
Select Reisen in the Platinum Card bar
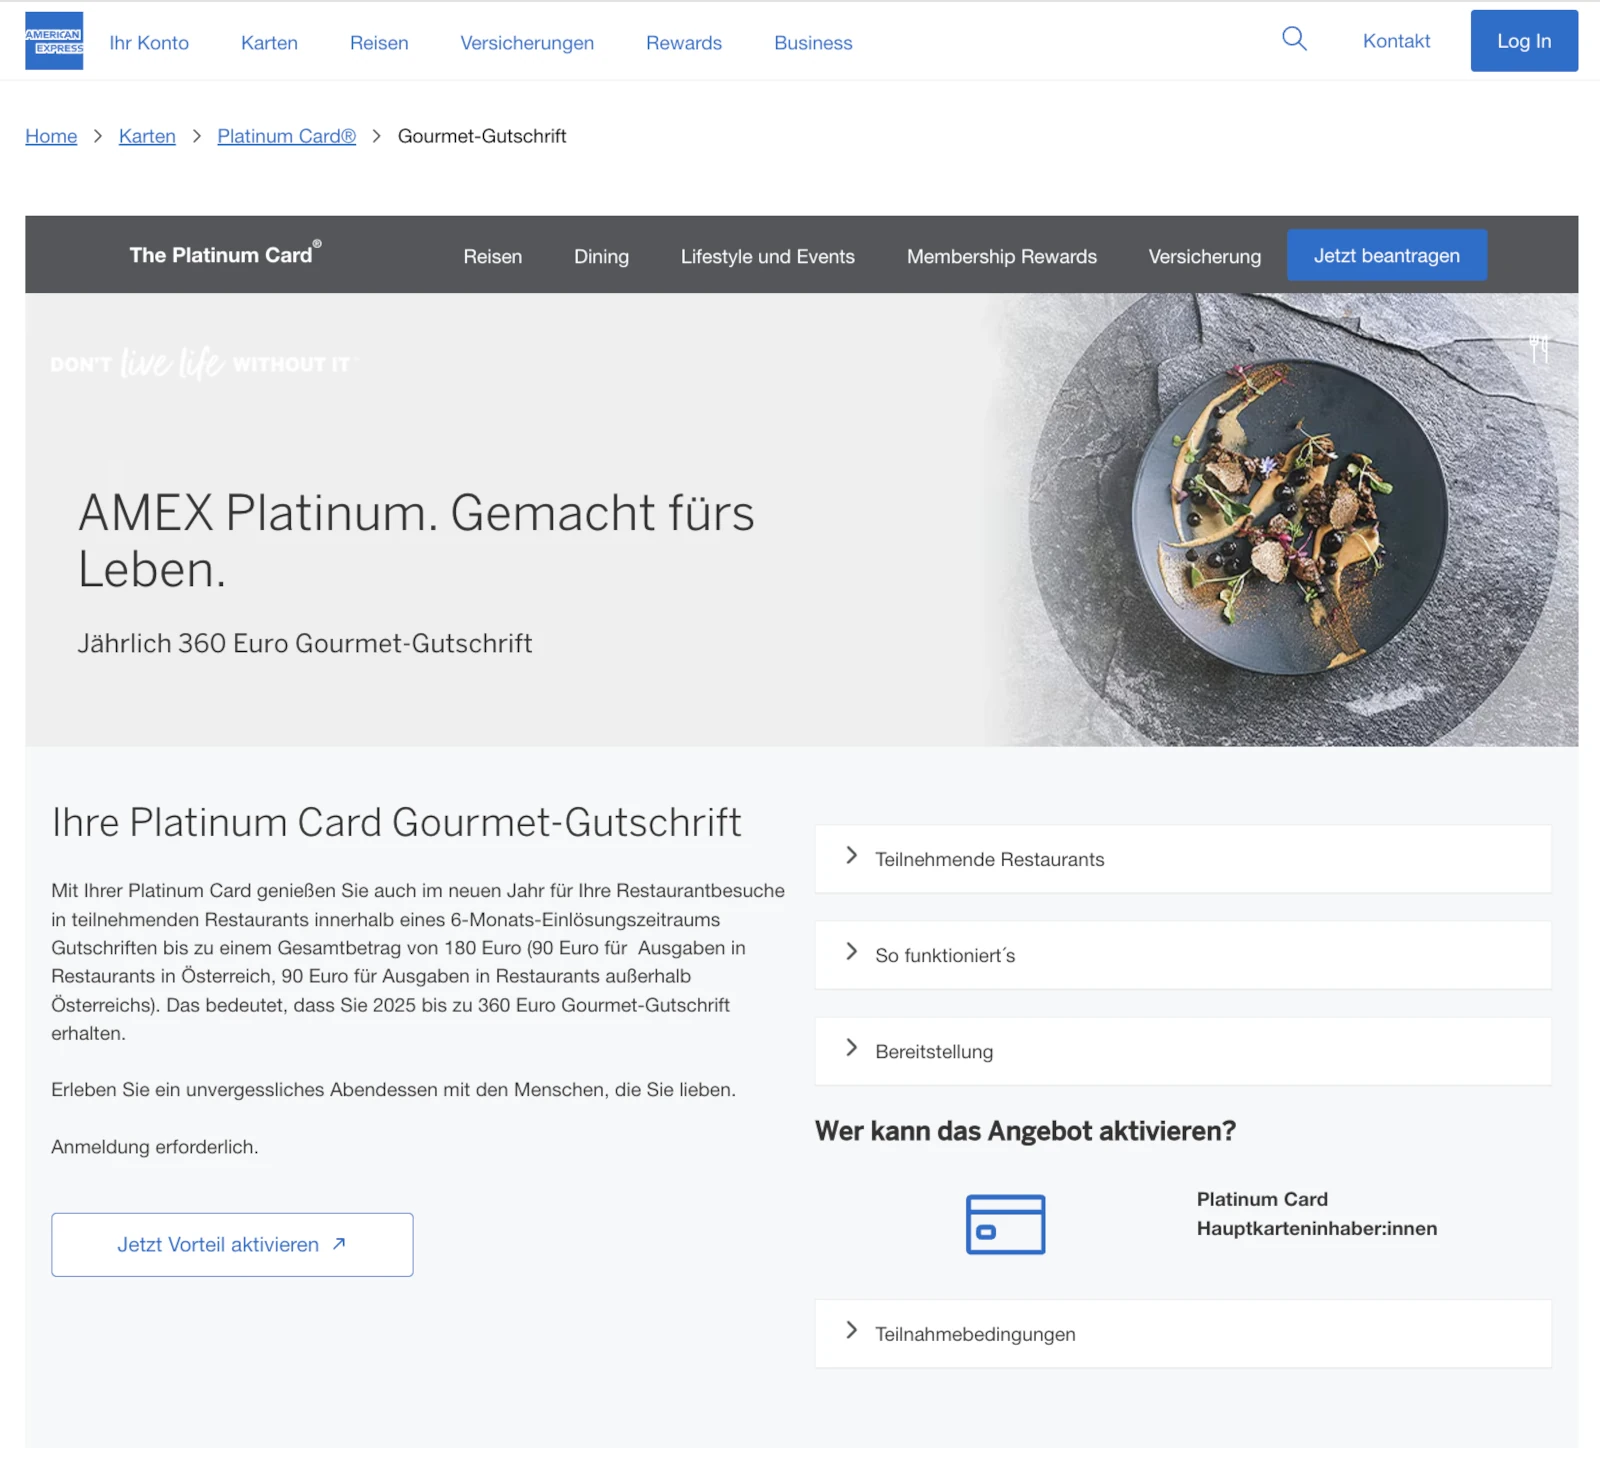pos(492,256)
